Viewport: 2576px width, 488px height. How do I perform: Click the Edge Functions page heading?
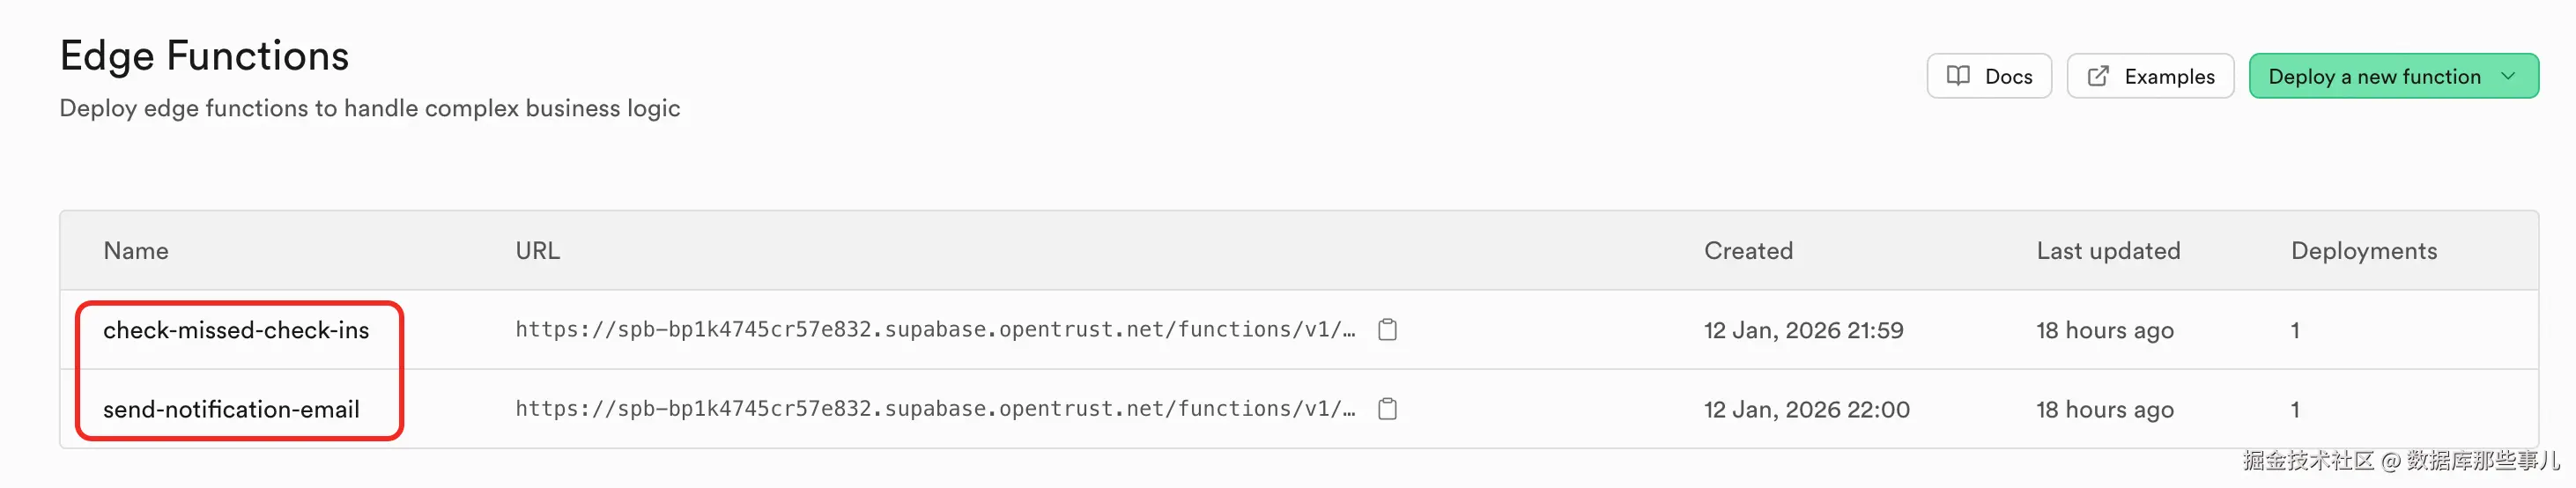coord(204,56)
